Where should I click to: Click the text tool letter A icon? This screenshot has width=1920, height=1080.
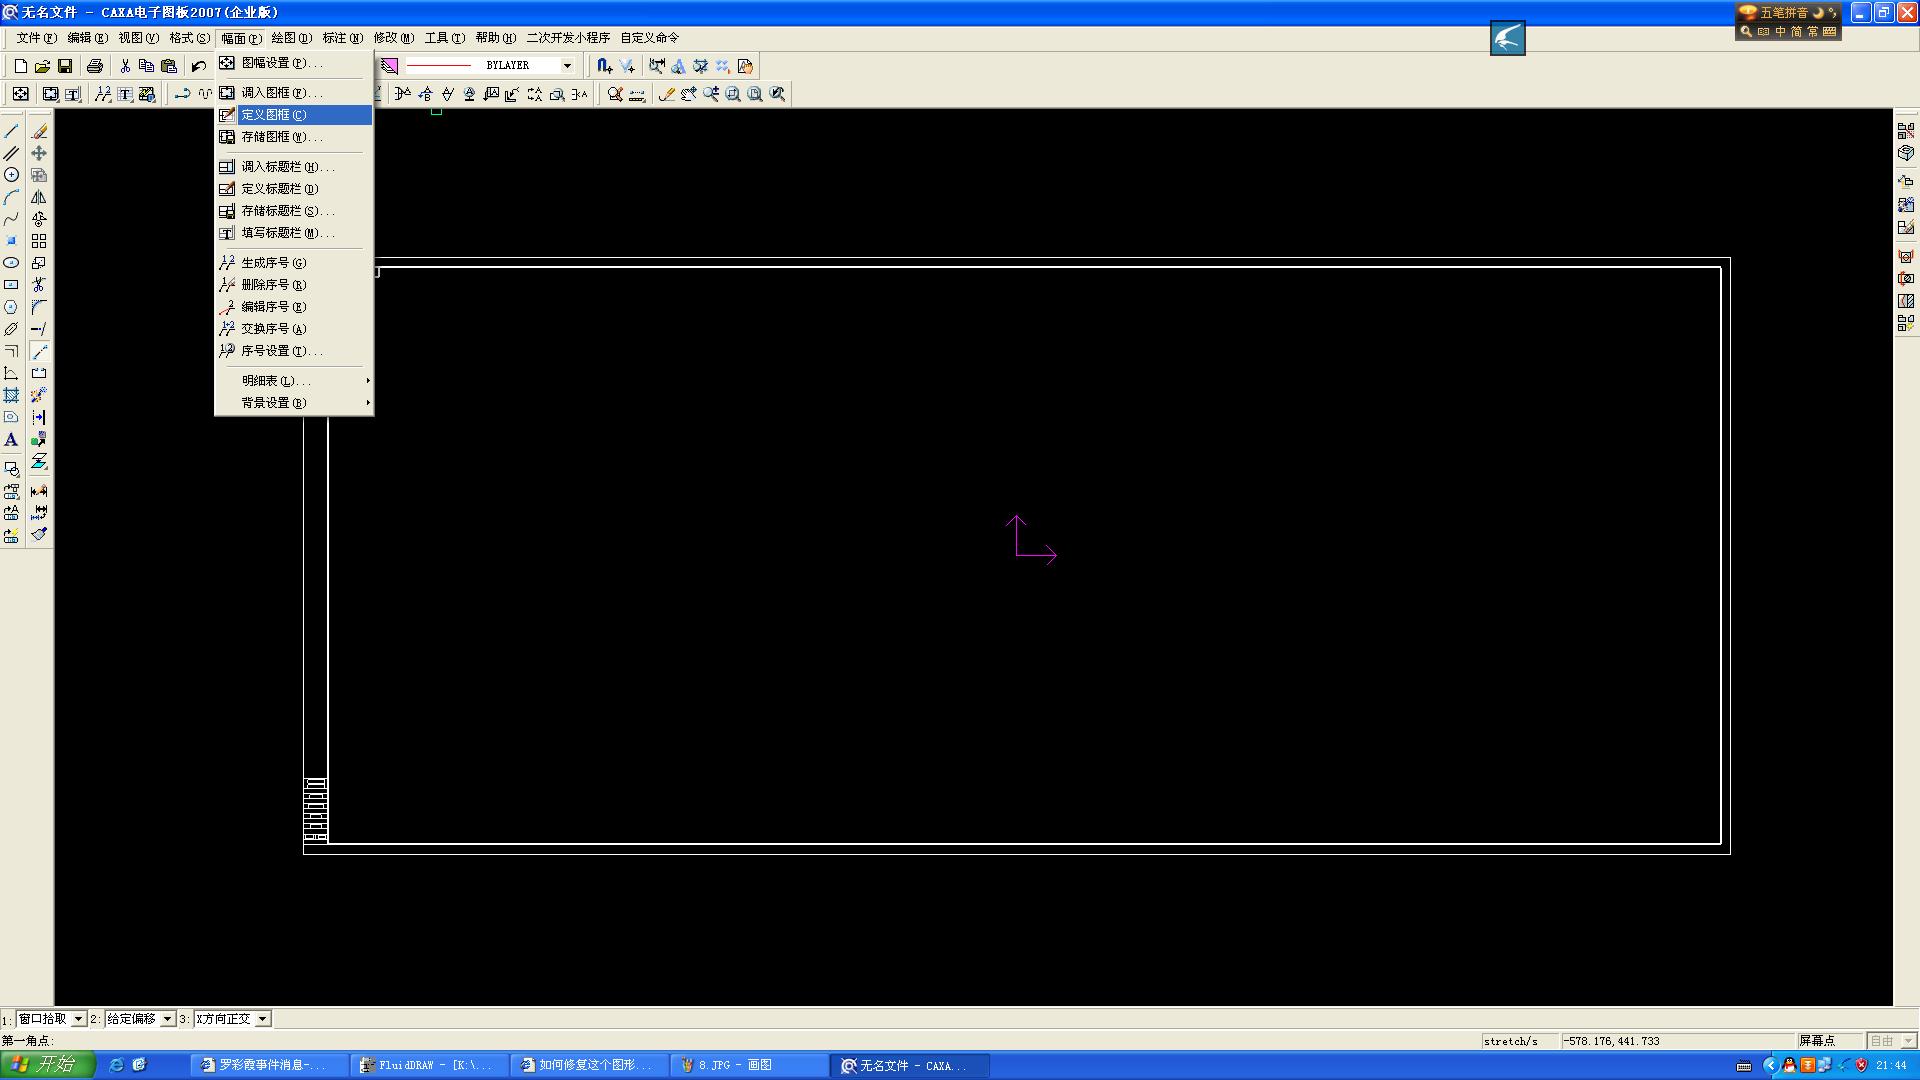(x=11, y=440)
